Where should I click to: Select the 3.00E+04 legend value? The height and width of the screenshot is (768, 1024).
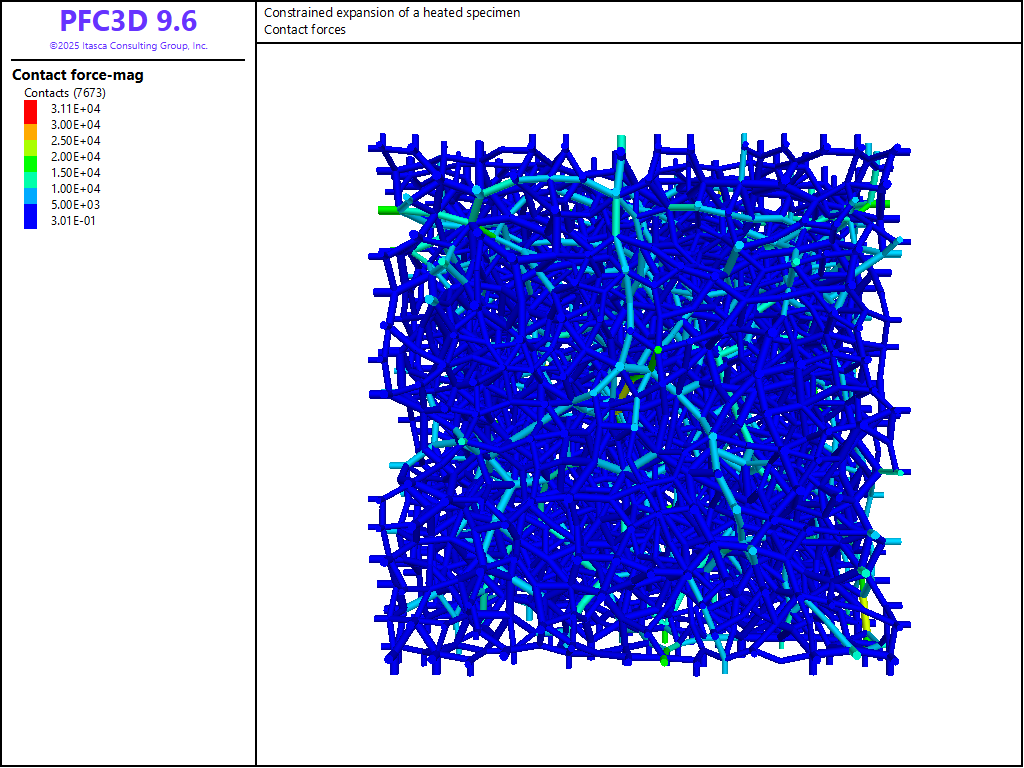click(76, 125)
